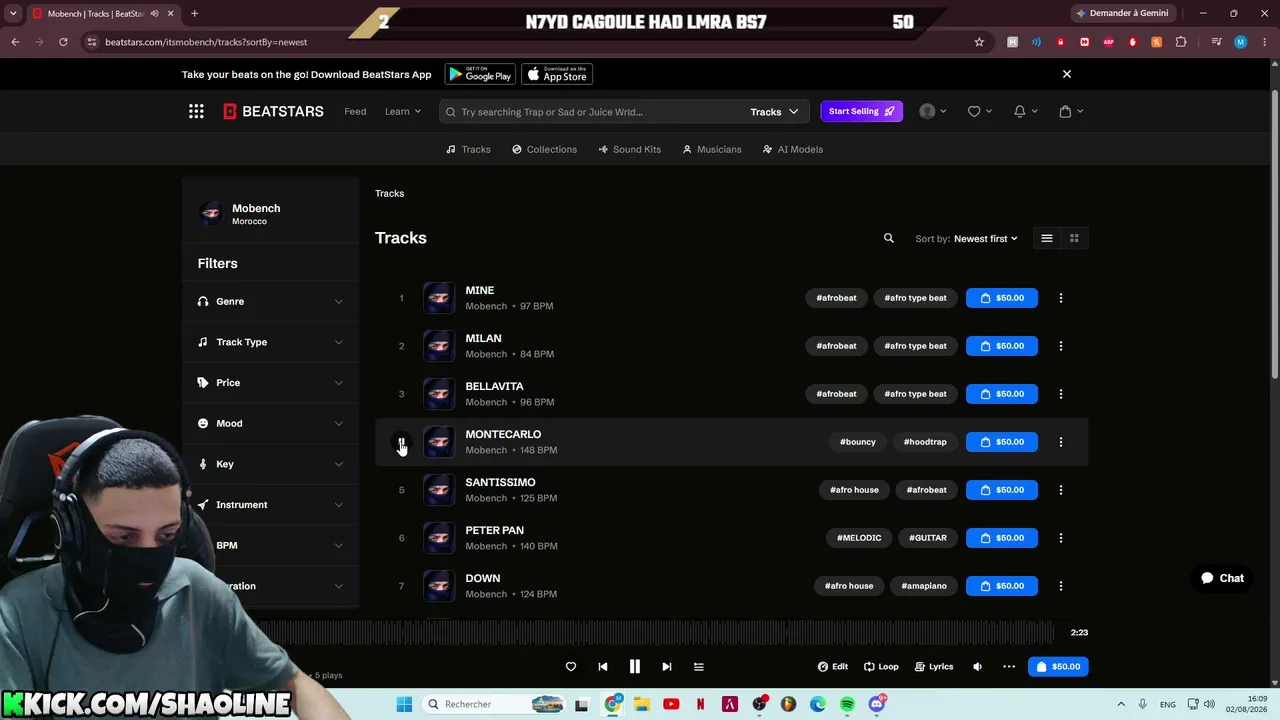Click the Start Selling button
Screen dimensions: 1280x720
pyautogui.click(x=862, y=111)
